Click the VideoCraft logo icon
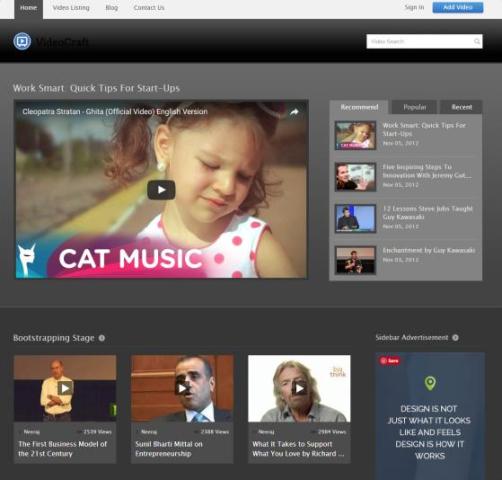Image resolution: width=502 pixels, height=480 pixels. pyautogui.click(x=22, y=41)
